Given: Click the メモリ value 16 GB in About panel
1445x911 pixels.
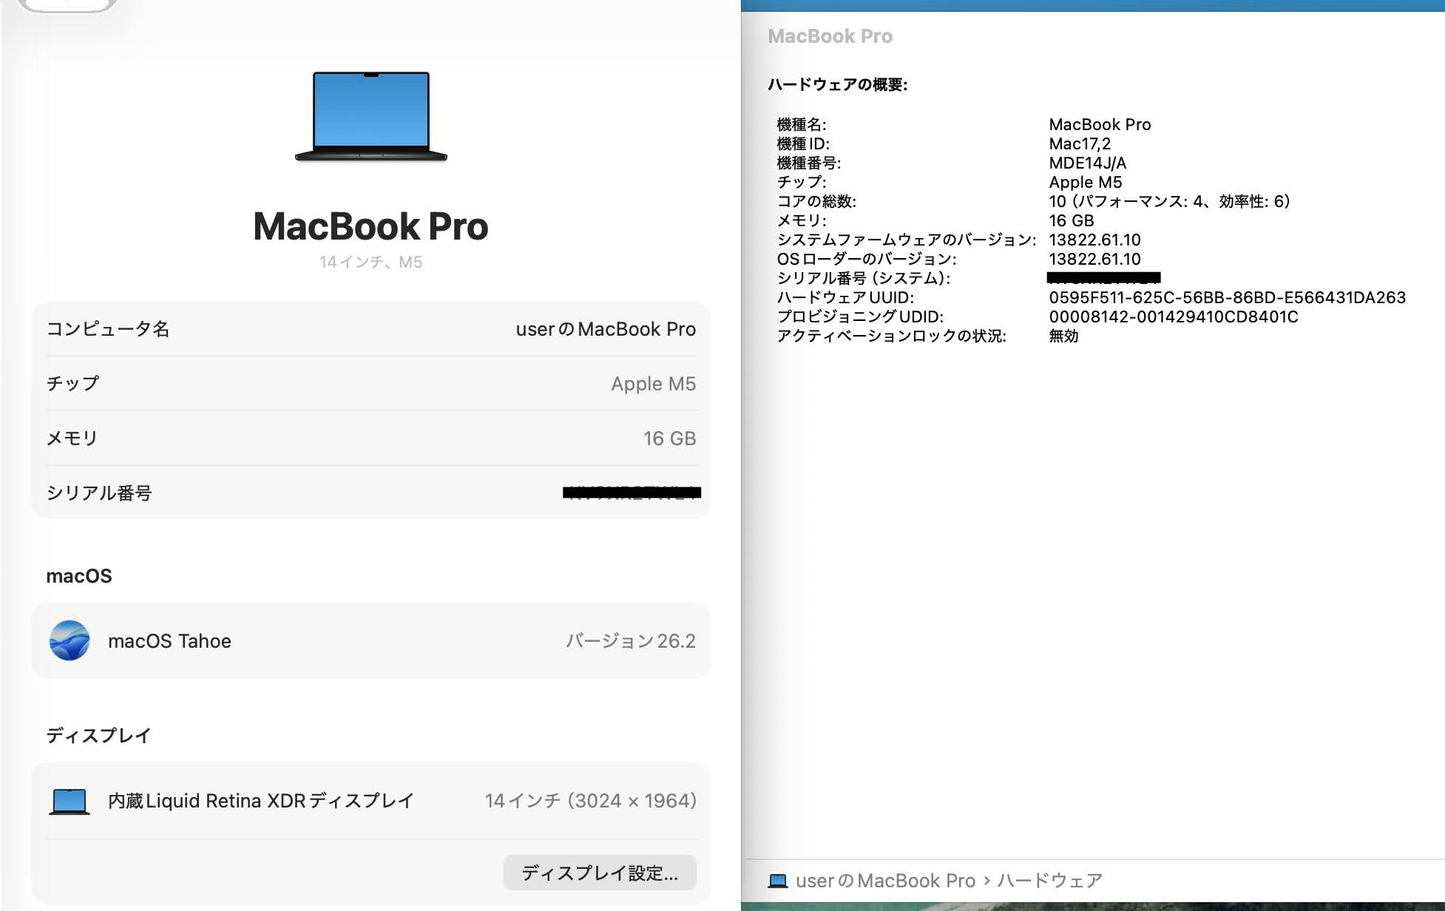Looking at the screenshot, I should [669, 438].
